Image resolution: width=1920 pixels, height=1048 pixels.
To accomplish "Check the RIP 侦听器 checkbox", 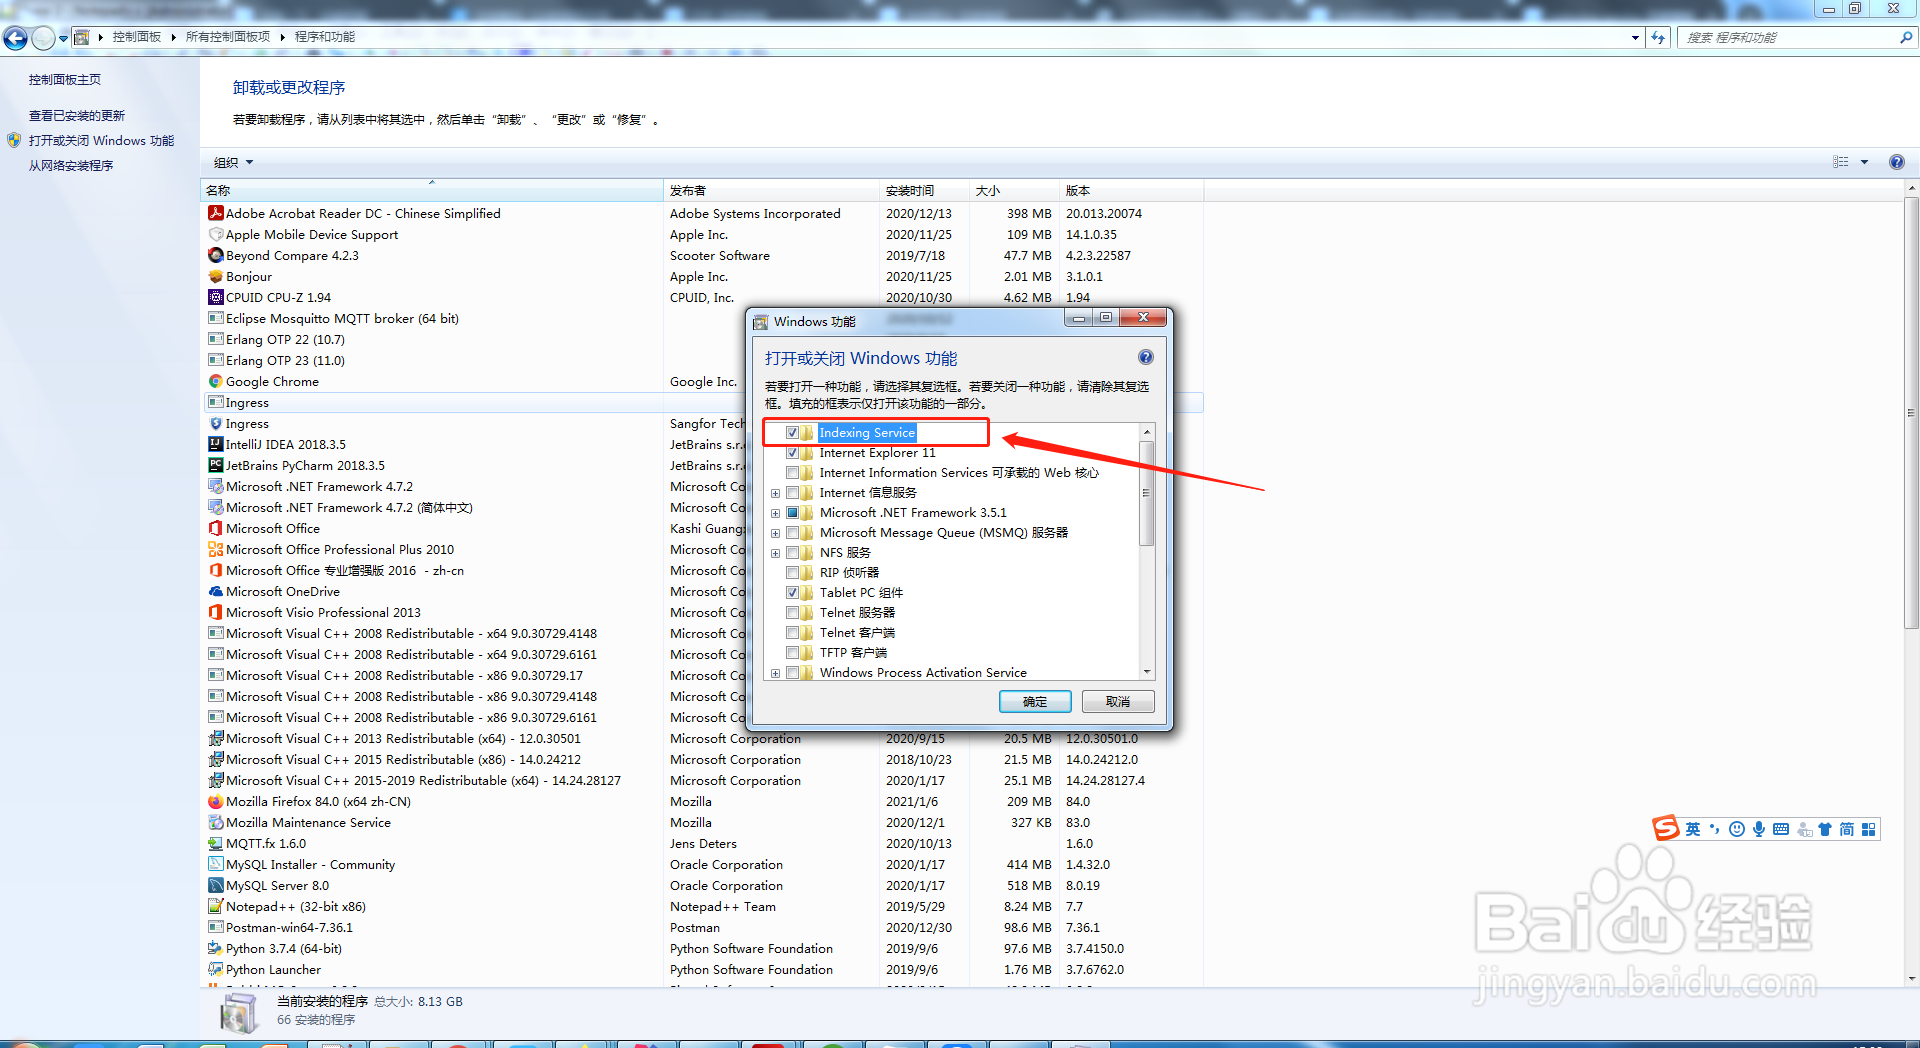I will point(792,573).
